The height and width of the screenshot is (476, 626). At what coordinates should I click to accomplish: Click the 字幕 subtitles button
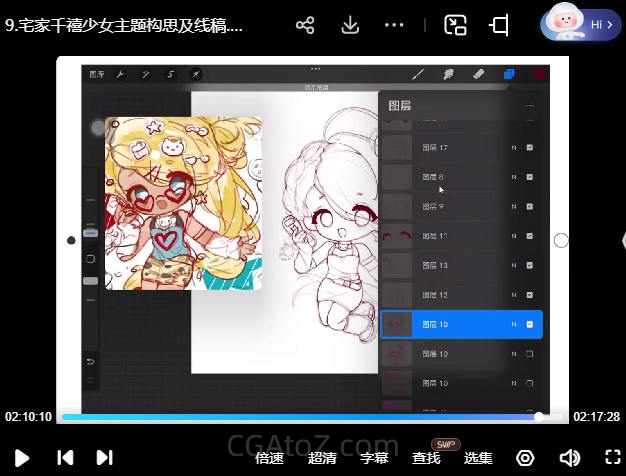pyautogui.click(x=374, y=458)
